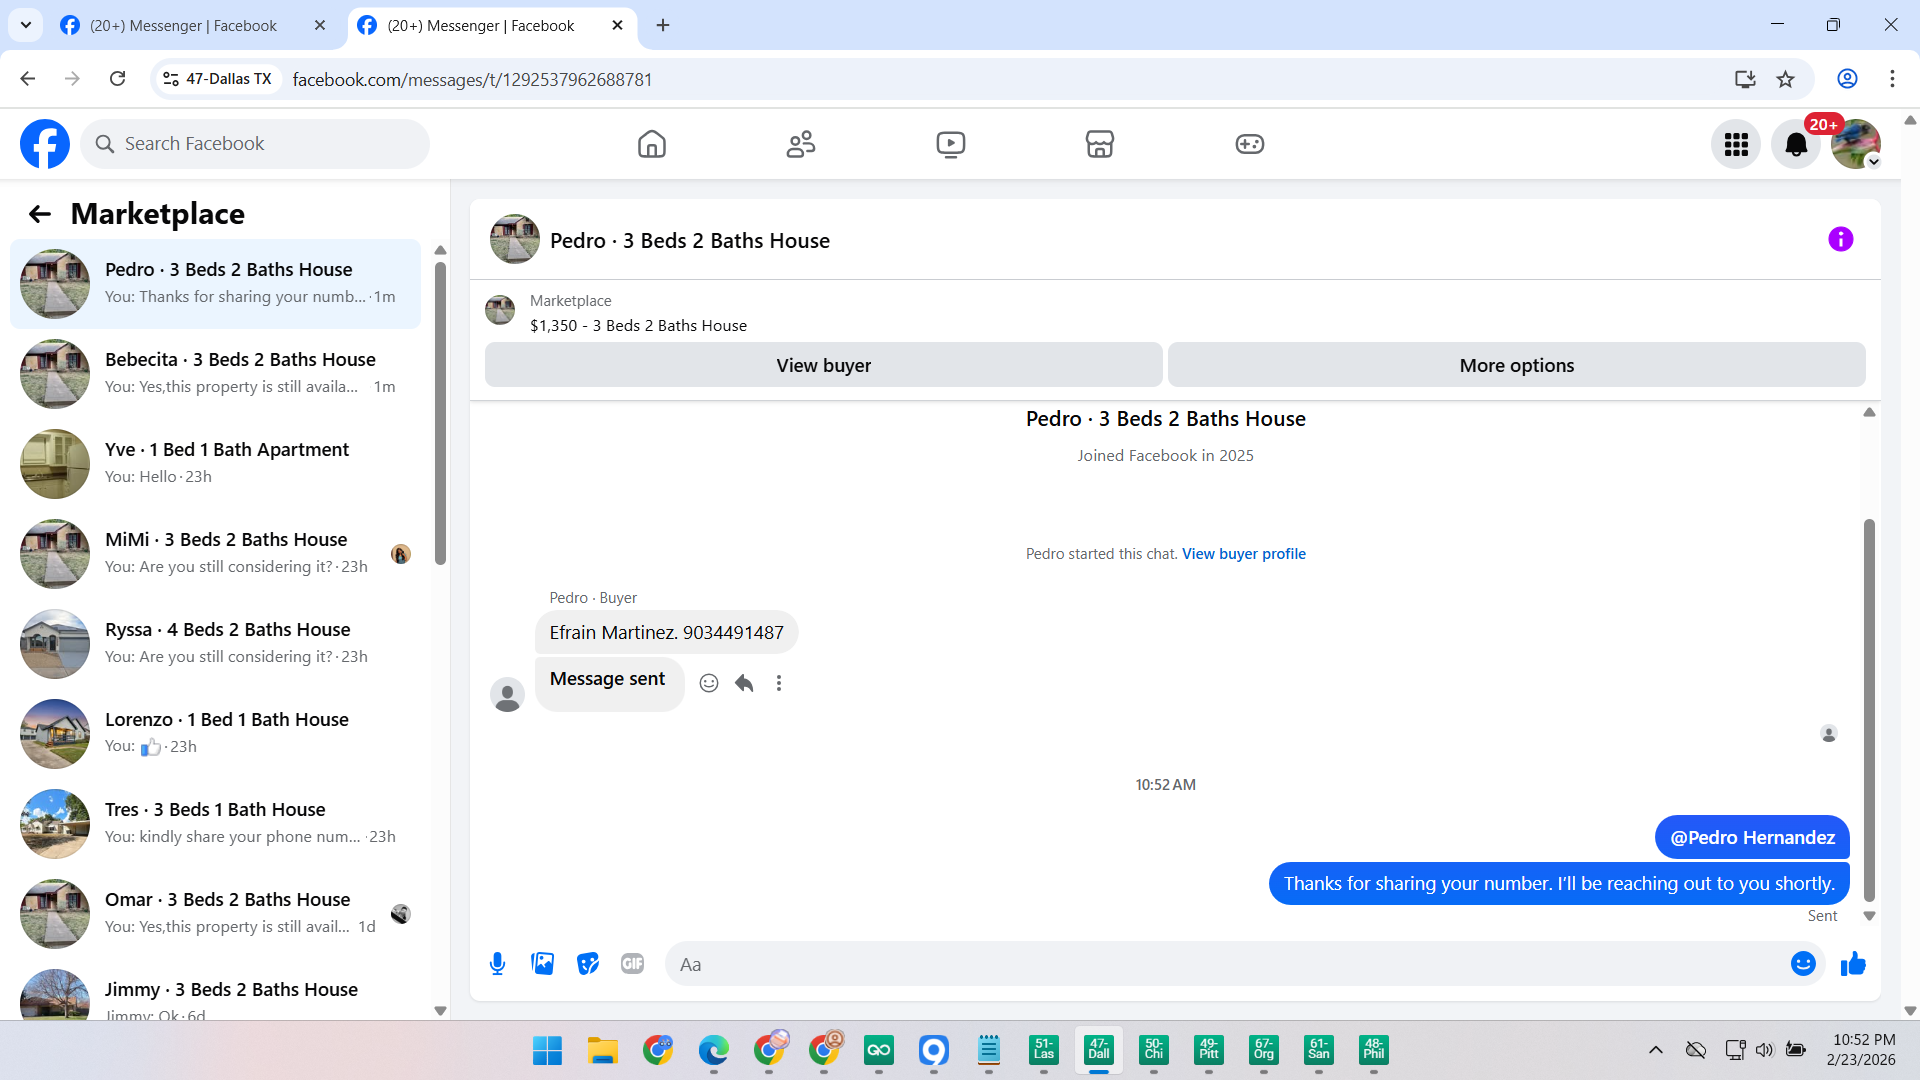Click the View buyer button
The width and height of the screenshot is (1920, 1080).
823,366
